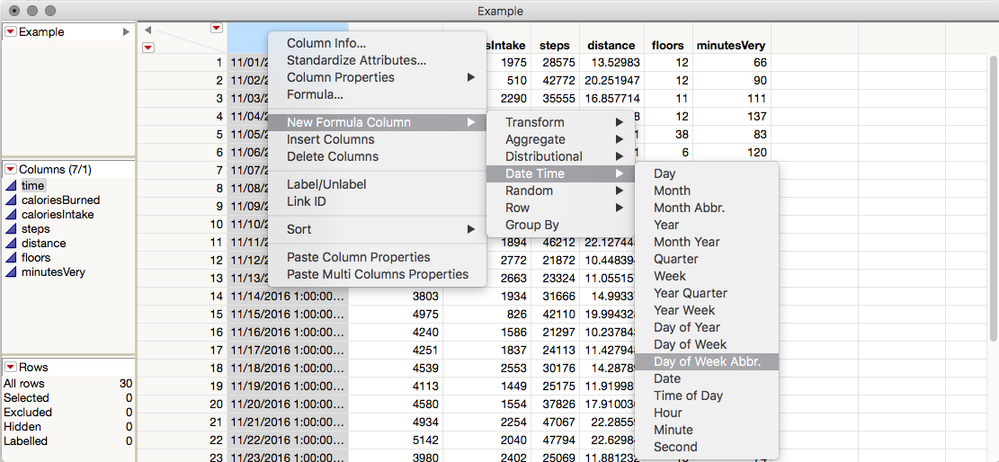
Task: Click the gray left arrow in the table corner
Action: coord(148,30)
